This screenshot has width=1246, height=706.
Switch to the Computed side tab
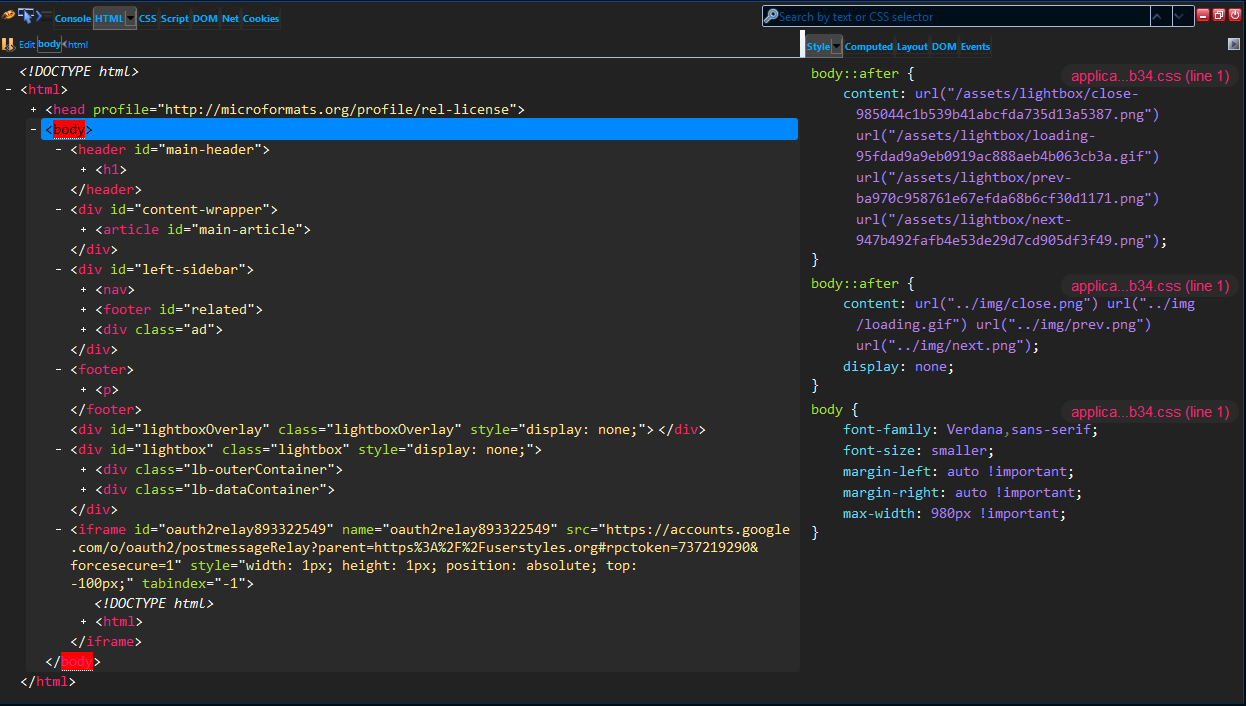coord(868,46)
